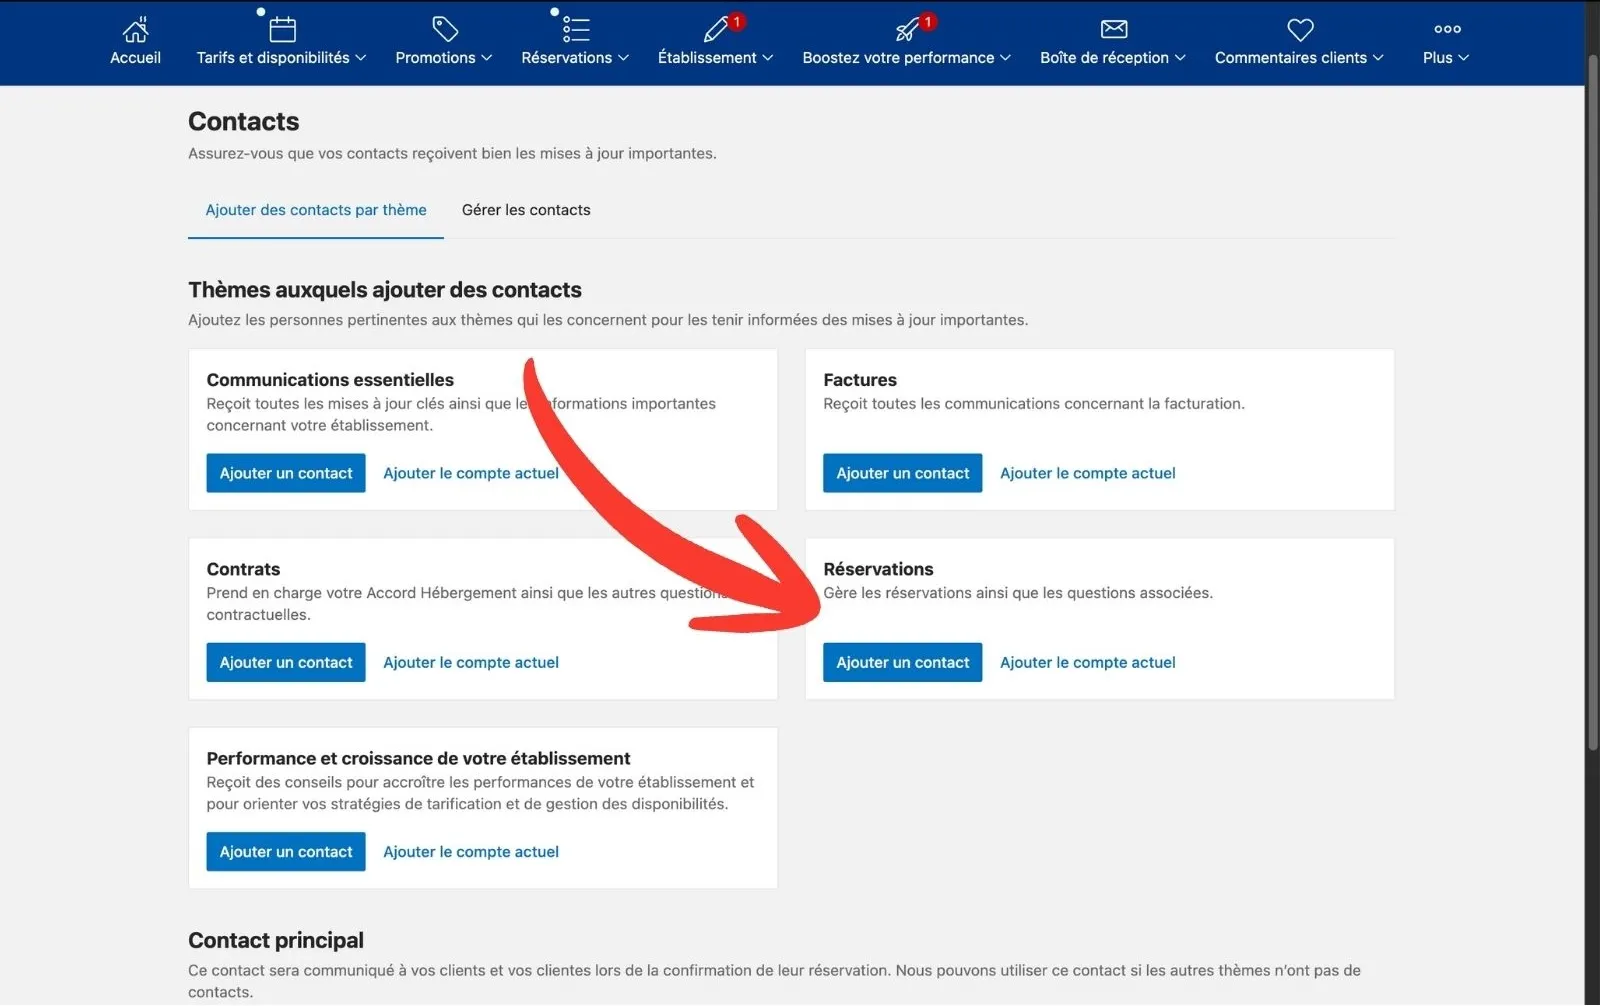This screenshot has width=1600, height=1006.
Task: Add current account under Performance et croissance
Action: [x=471, y=852]
